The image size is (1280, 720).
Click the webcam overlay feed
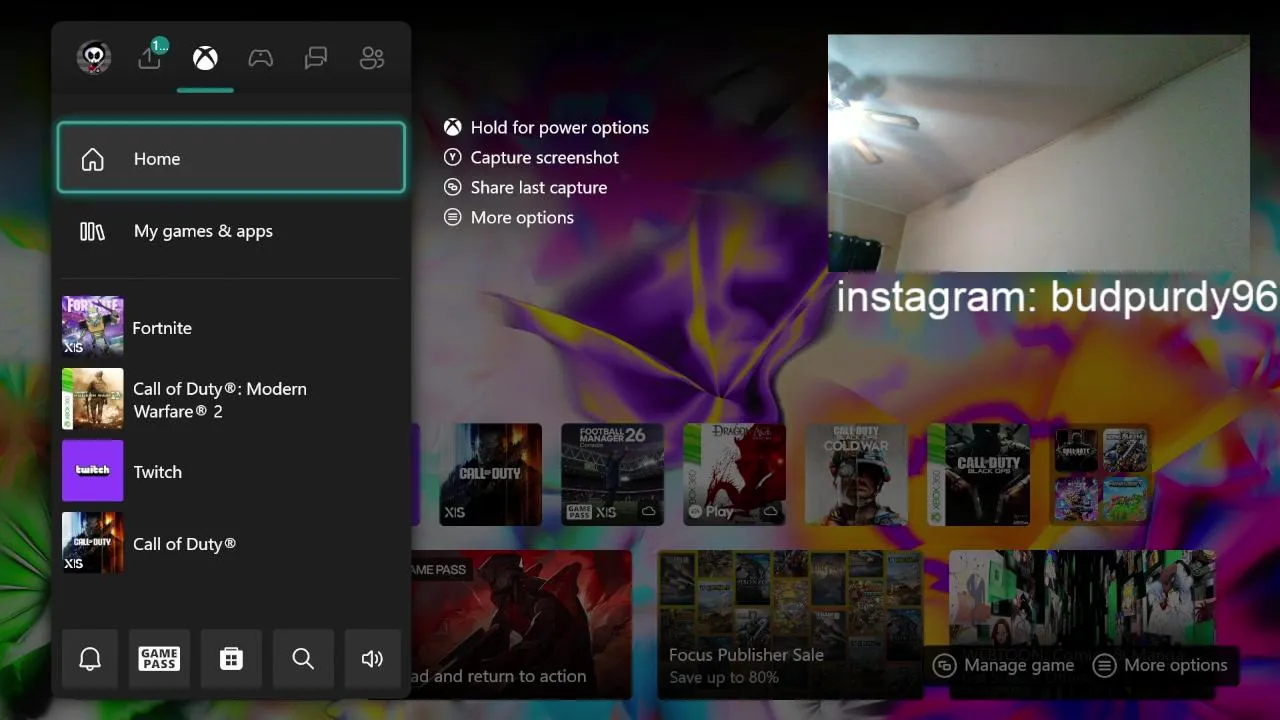click(1038, 153)
